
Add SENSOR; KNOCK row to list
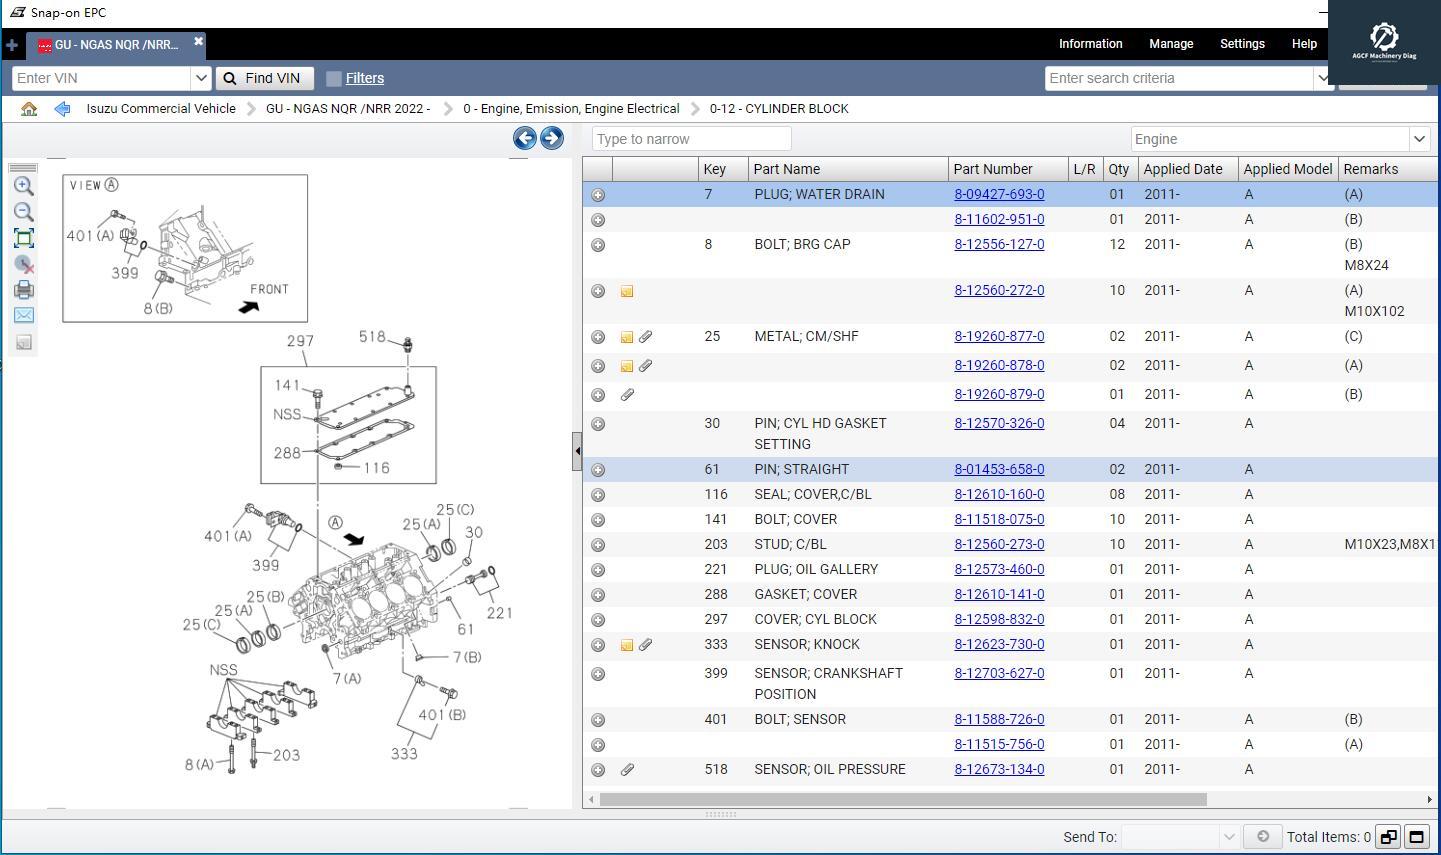598,645
